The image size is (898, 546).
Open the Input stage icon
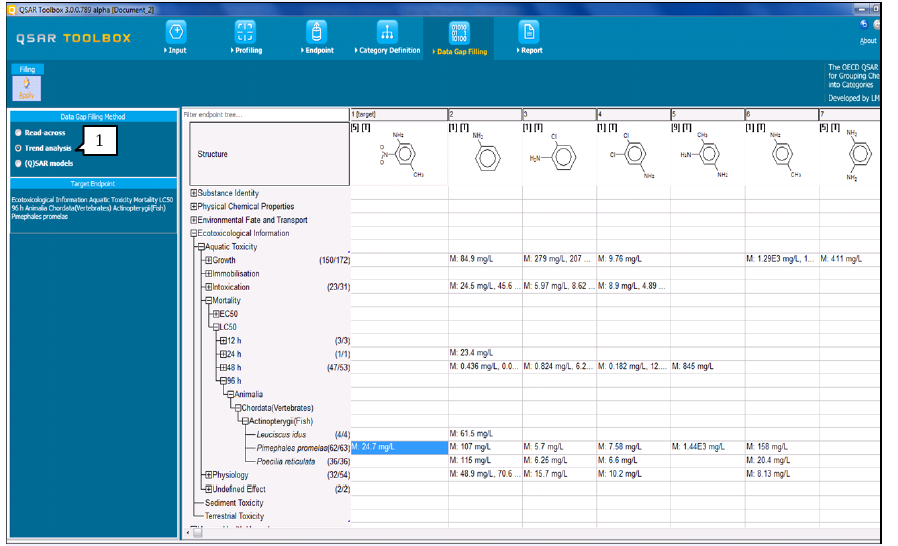[176, 32]
